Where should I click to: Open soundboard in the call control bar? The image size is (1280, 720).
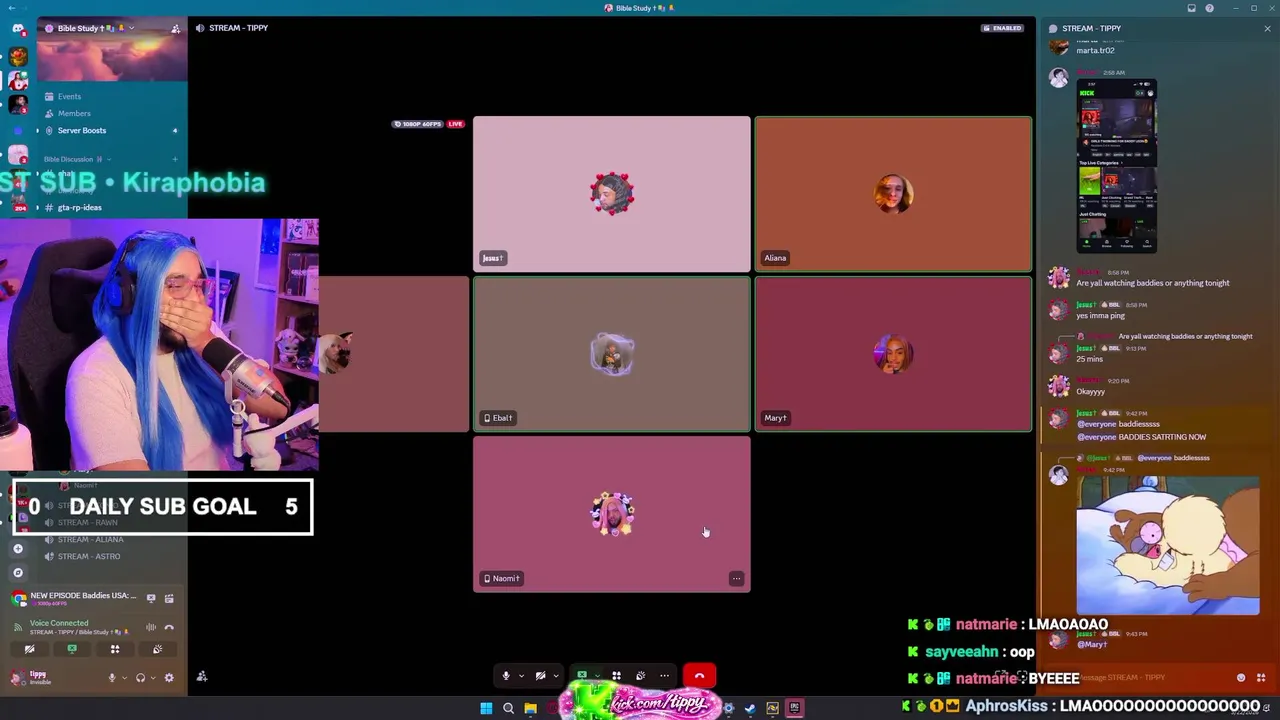(640, 676)
